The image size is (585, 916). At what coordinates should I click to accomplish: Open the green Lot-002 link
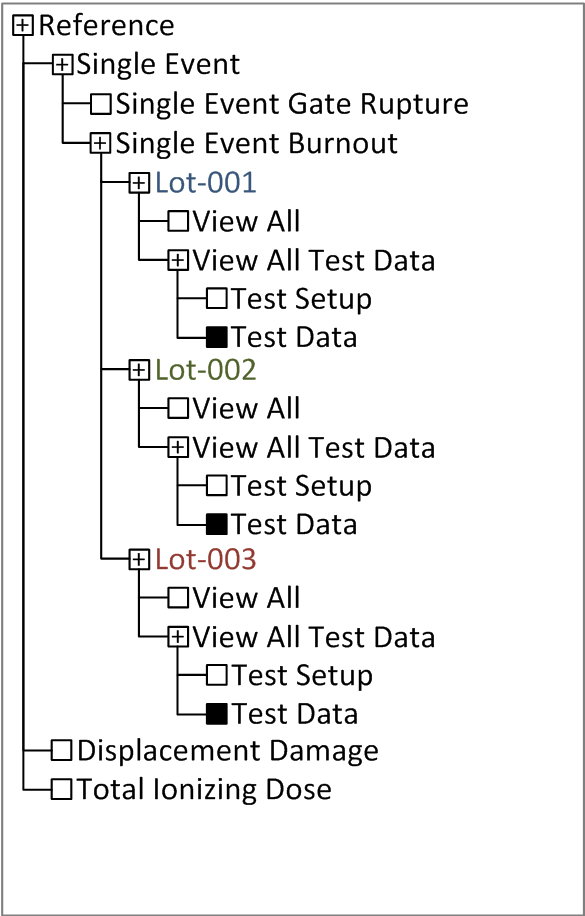(x=206, y=370)
